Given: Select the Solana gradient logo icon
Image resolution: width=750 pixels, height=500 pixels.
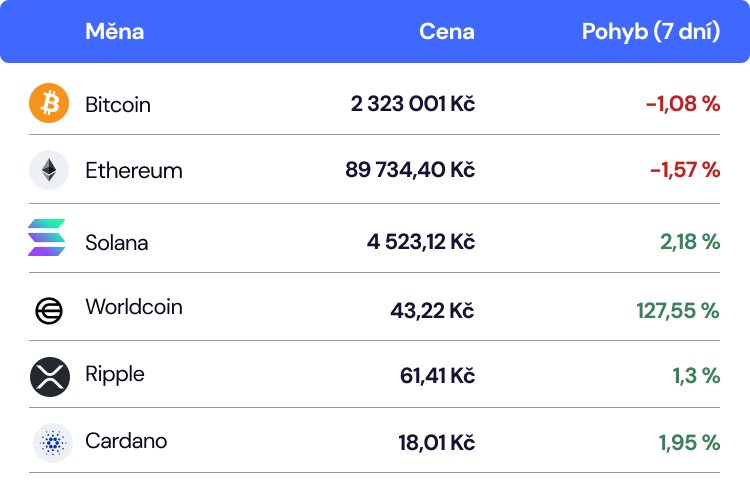Looking at the screenshot, I should click(46, 237).
